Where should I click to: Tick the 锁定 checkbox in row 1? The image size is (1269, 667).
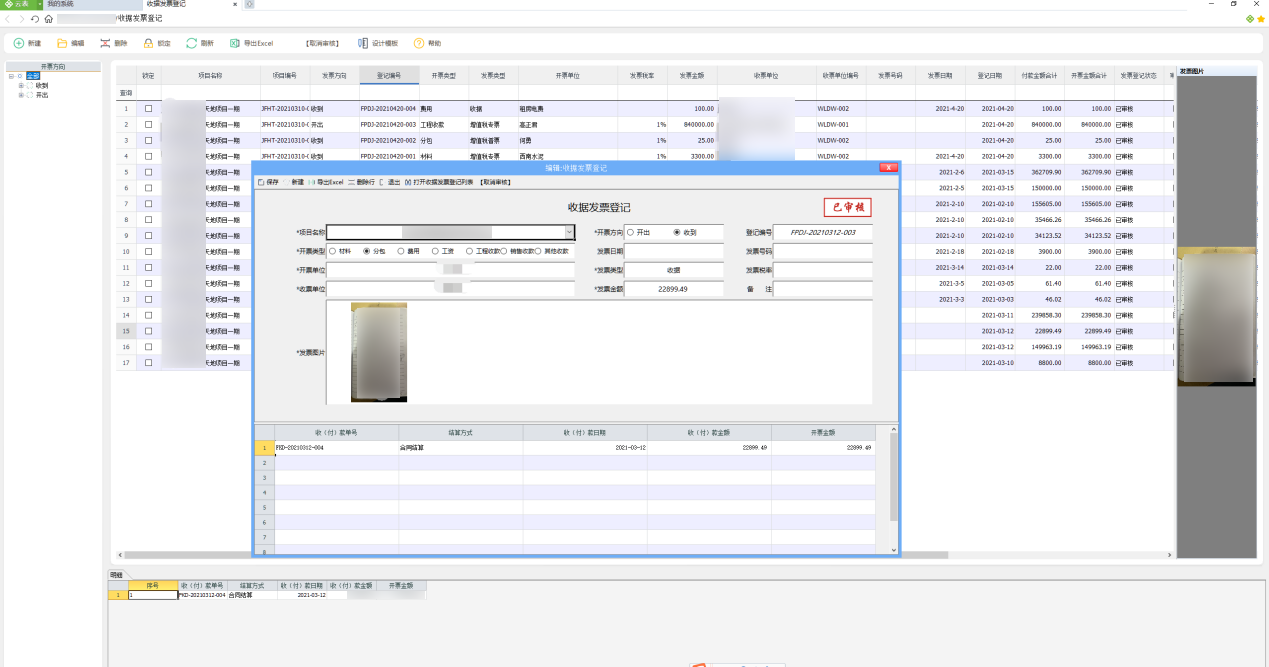click(149, 108)
